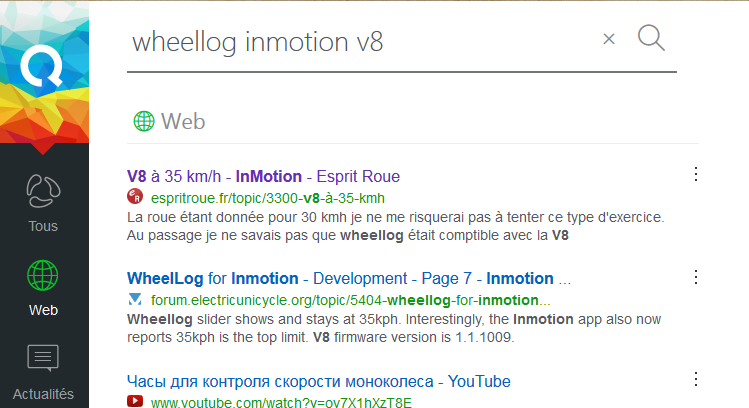Click the green Web heading globe icon
The height and width of the screenshot is (408, 749).
(144, 121)
